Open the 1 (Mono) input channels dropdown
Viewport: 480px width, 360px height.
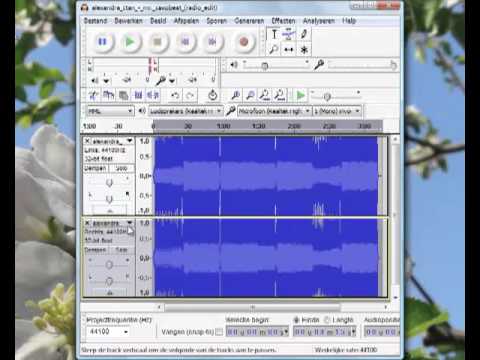click(x=337, y=111)
